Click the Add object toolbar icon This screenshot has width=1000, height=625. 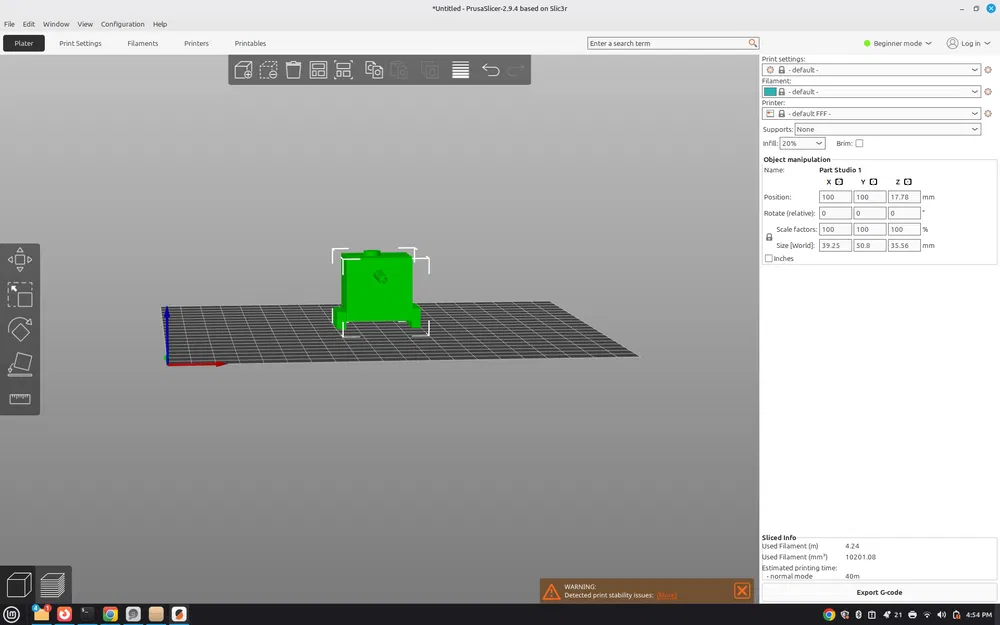tap(243, 70)
